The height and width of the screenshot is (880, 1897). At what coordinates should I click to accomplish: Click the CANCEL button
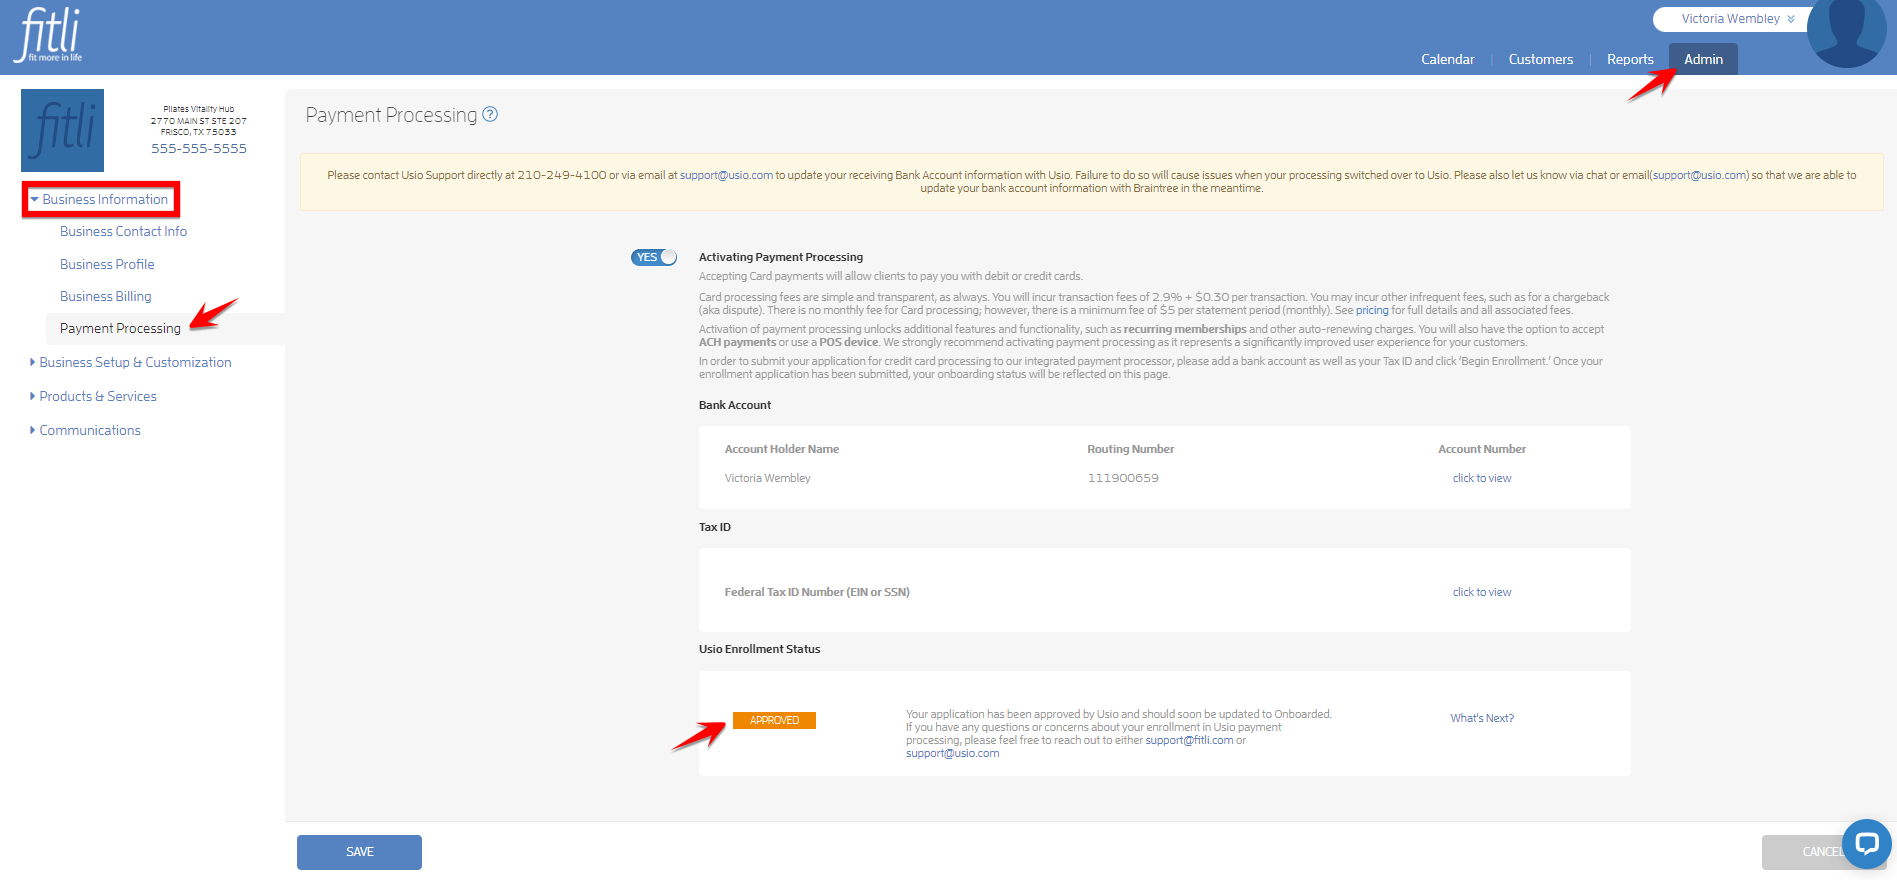(1822, 852)
